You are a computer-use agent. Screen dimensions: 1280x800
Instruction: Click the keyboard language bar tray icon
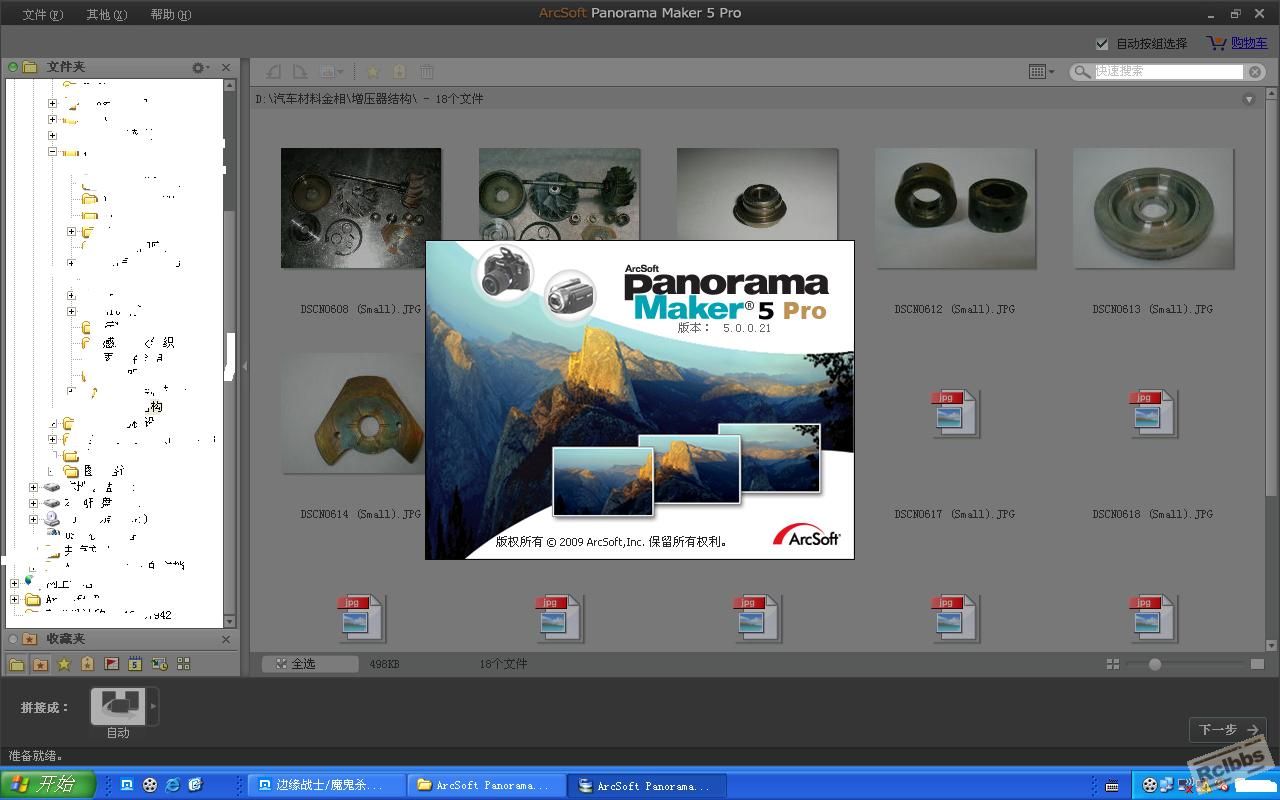pos(1112,786)
